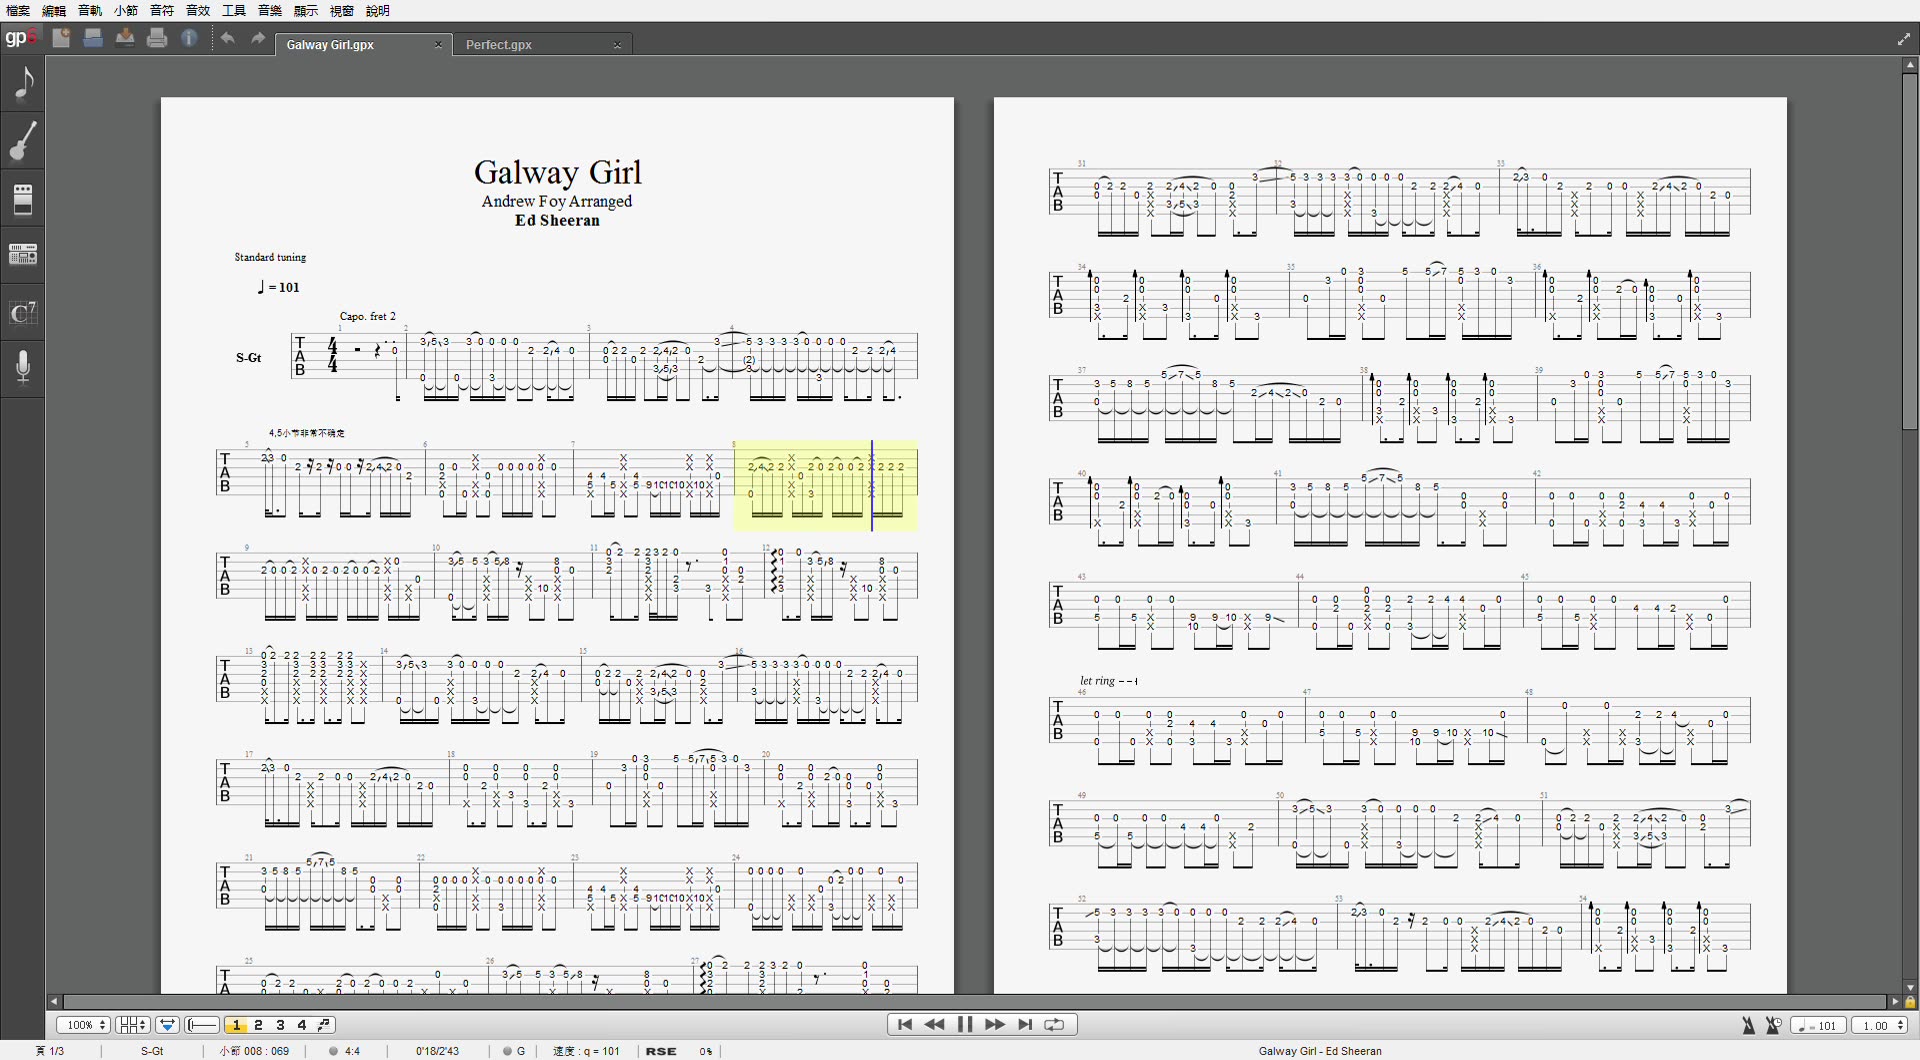1920x1060 pixels.
Task: Open the 小節 (Bar) menu
Action: (x=126, y=11)
